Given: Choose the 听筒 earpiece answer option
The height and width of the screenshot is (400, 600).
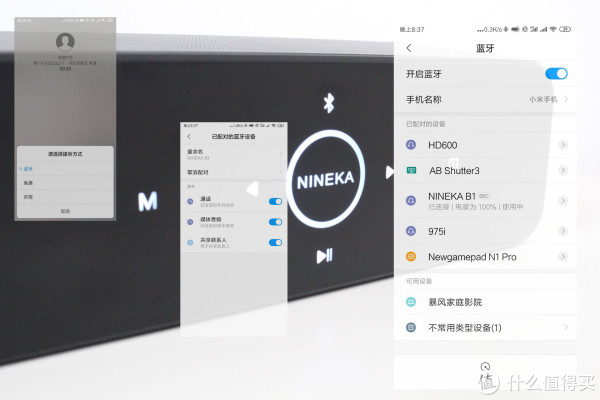Looking at the screenshot, I should click(65, 197).
